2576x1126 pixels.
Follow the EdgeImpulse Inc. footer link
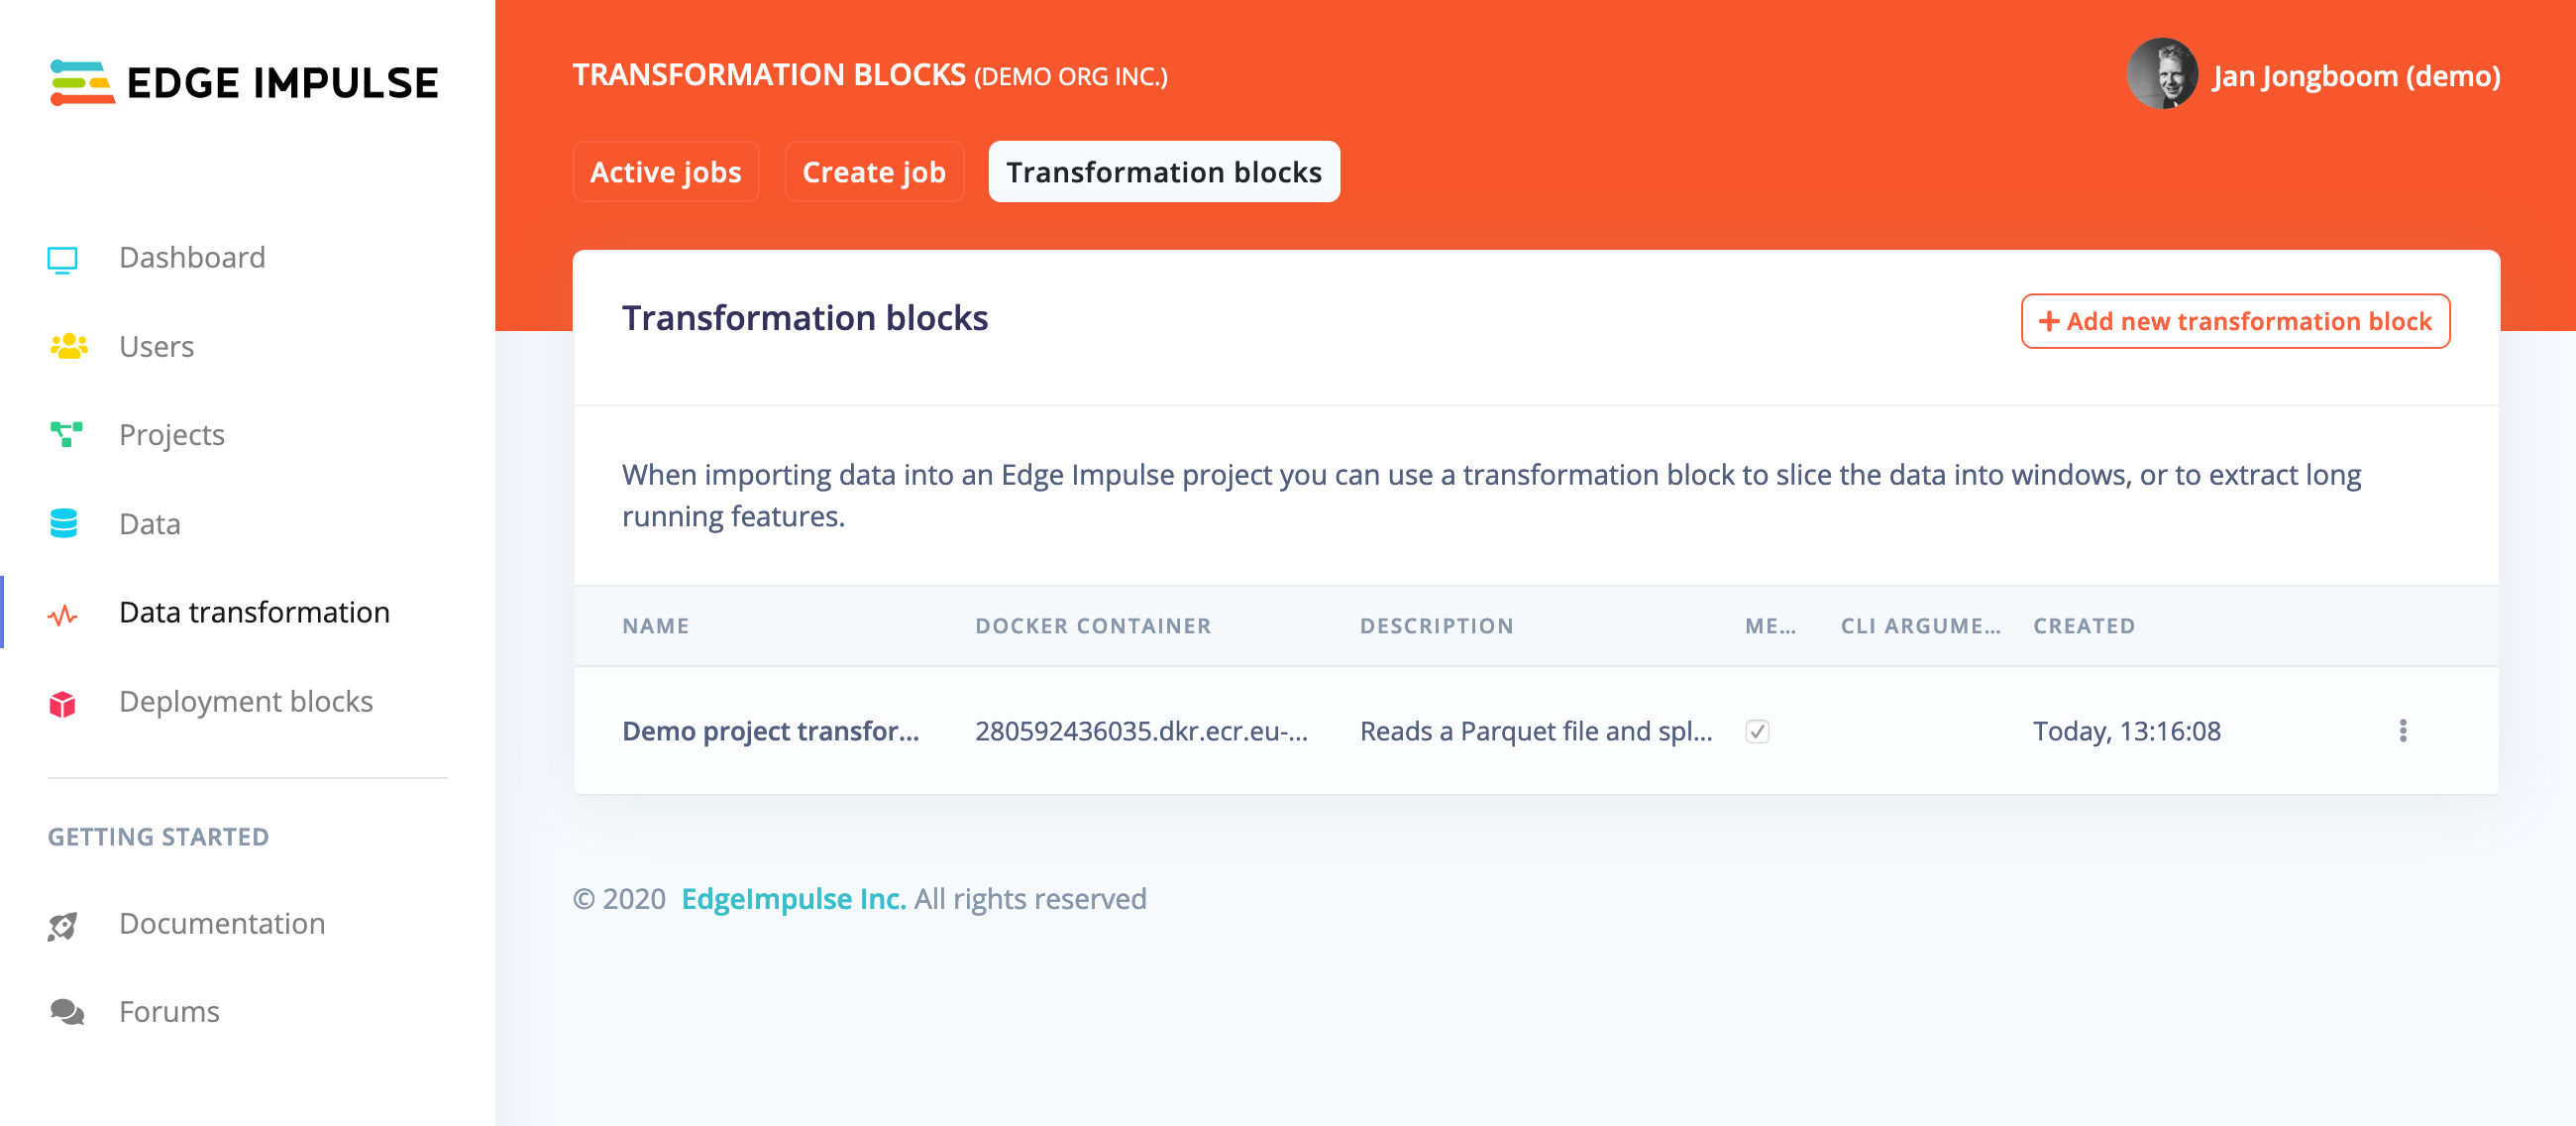pos(793,898)
